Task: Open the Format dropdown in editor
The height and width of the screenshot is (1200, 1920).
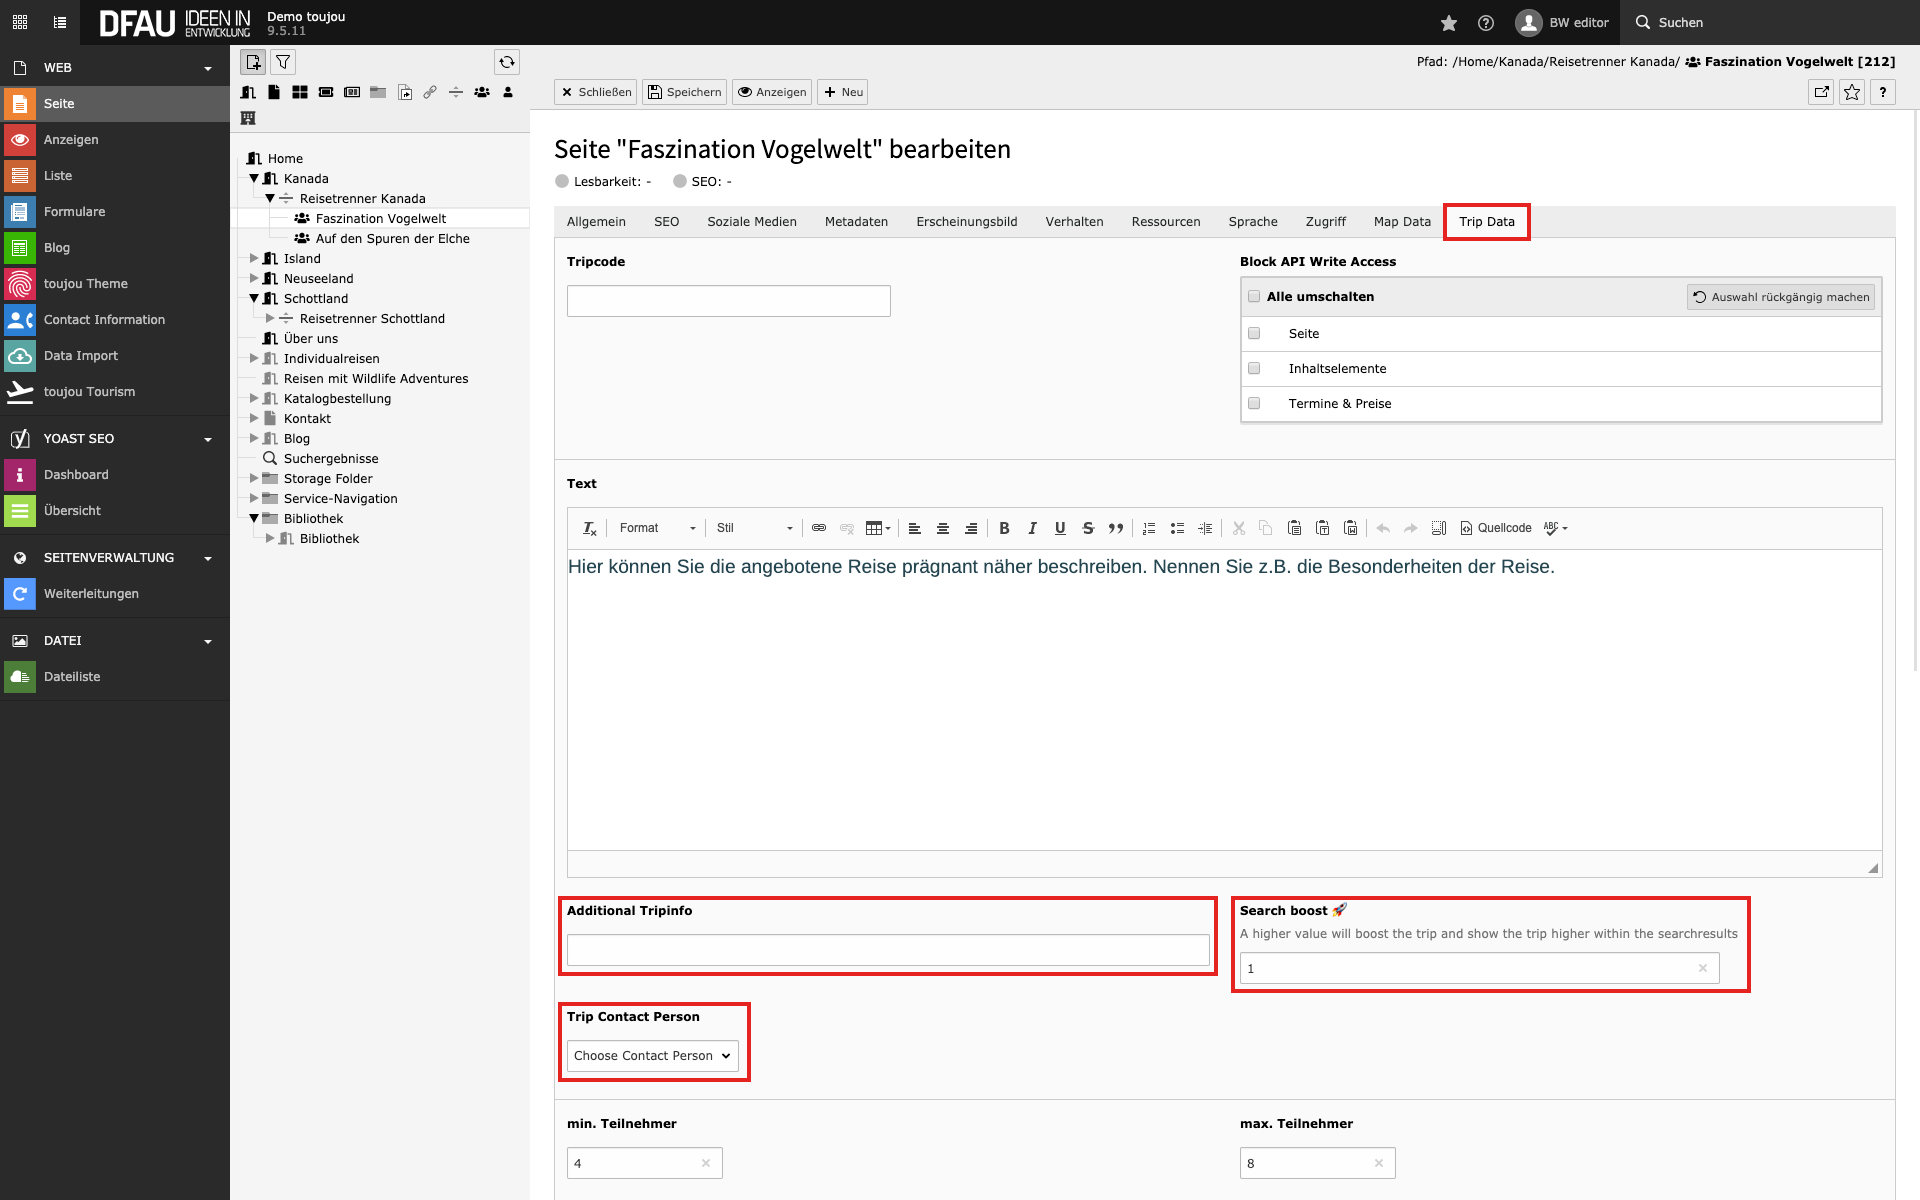Action: click(657, 528)
